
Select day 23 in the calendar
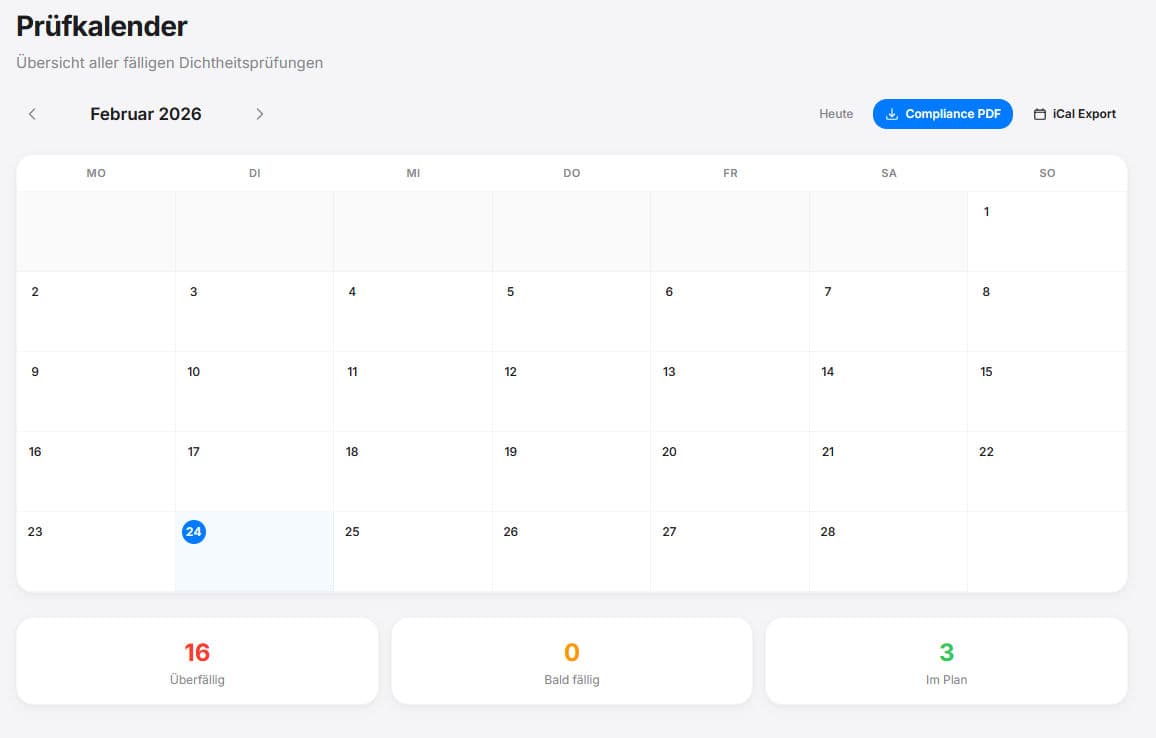[x=96, y=551]
